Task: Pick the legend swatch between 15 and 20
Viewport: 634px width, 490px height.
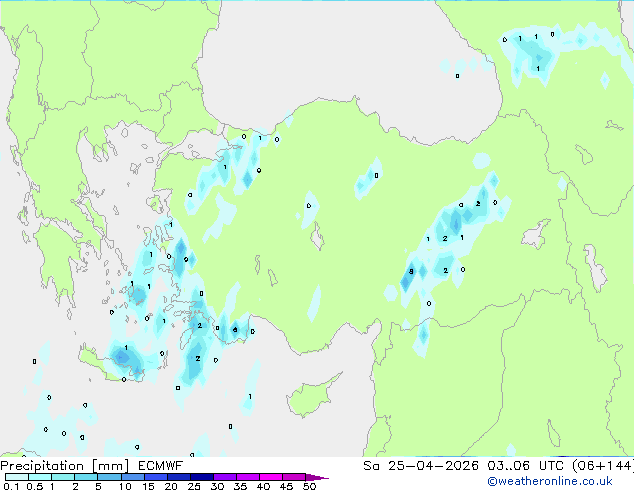Action: pyautogui.click(x=155, y=477)
